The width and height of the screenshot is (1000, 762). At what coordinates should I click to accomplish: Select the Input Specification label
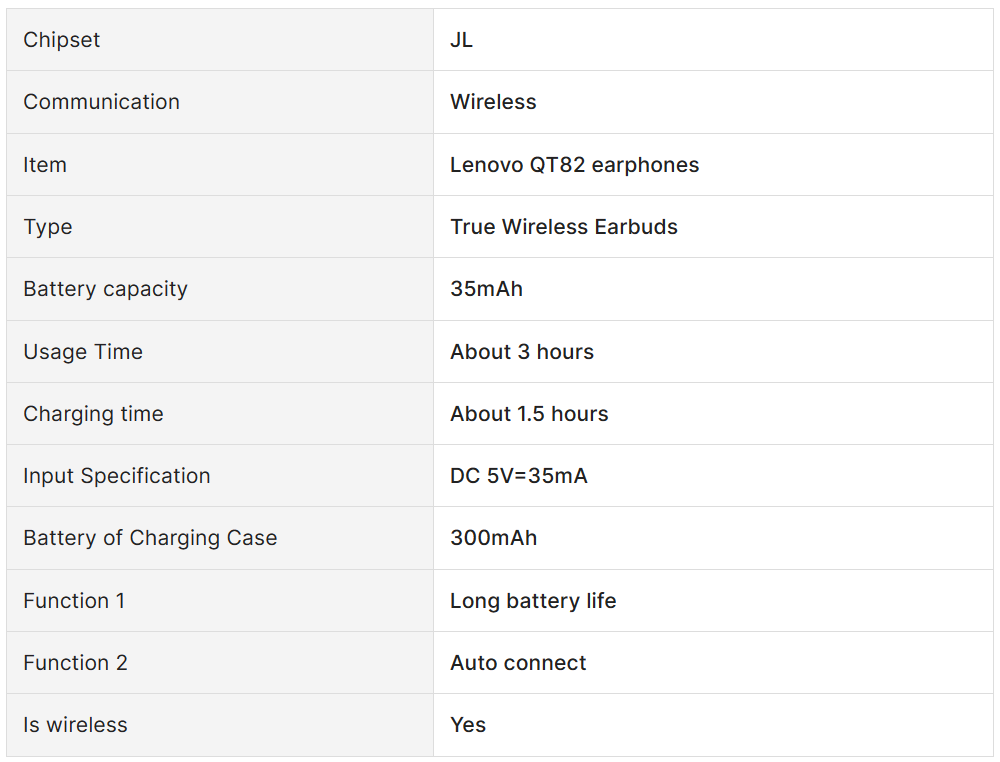pos(117,476)
